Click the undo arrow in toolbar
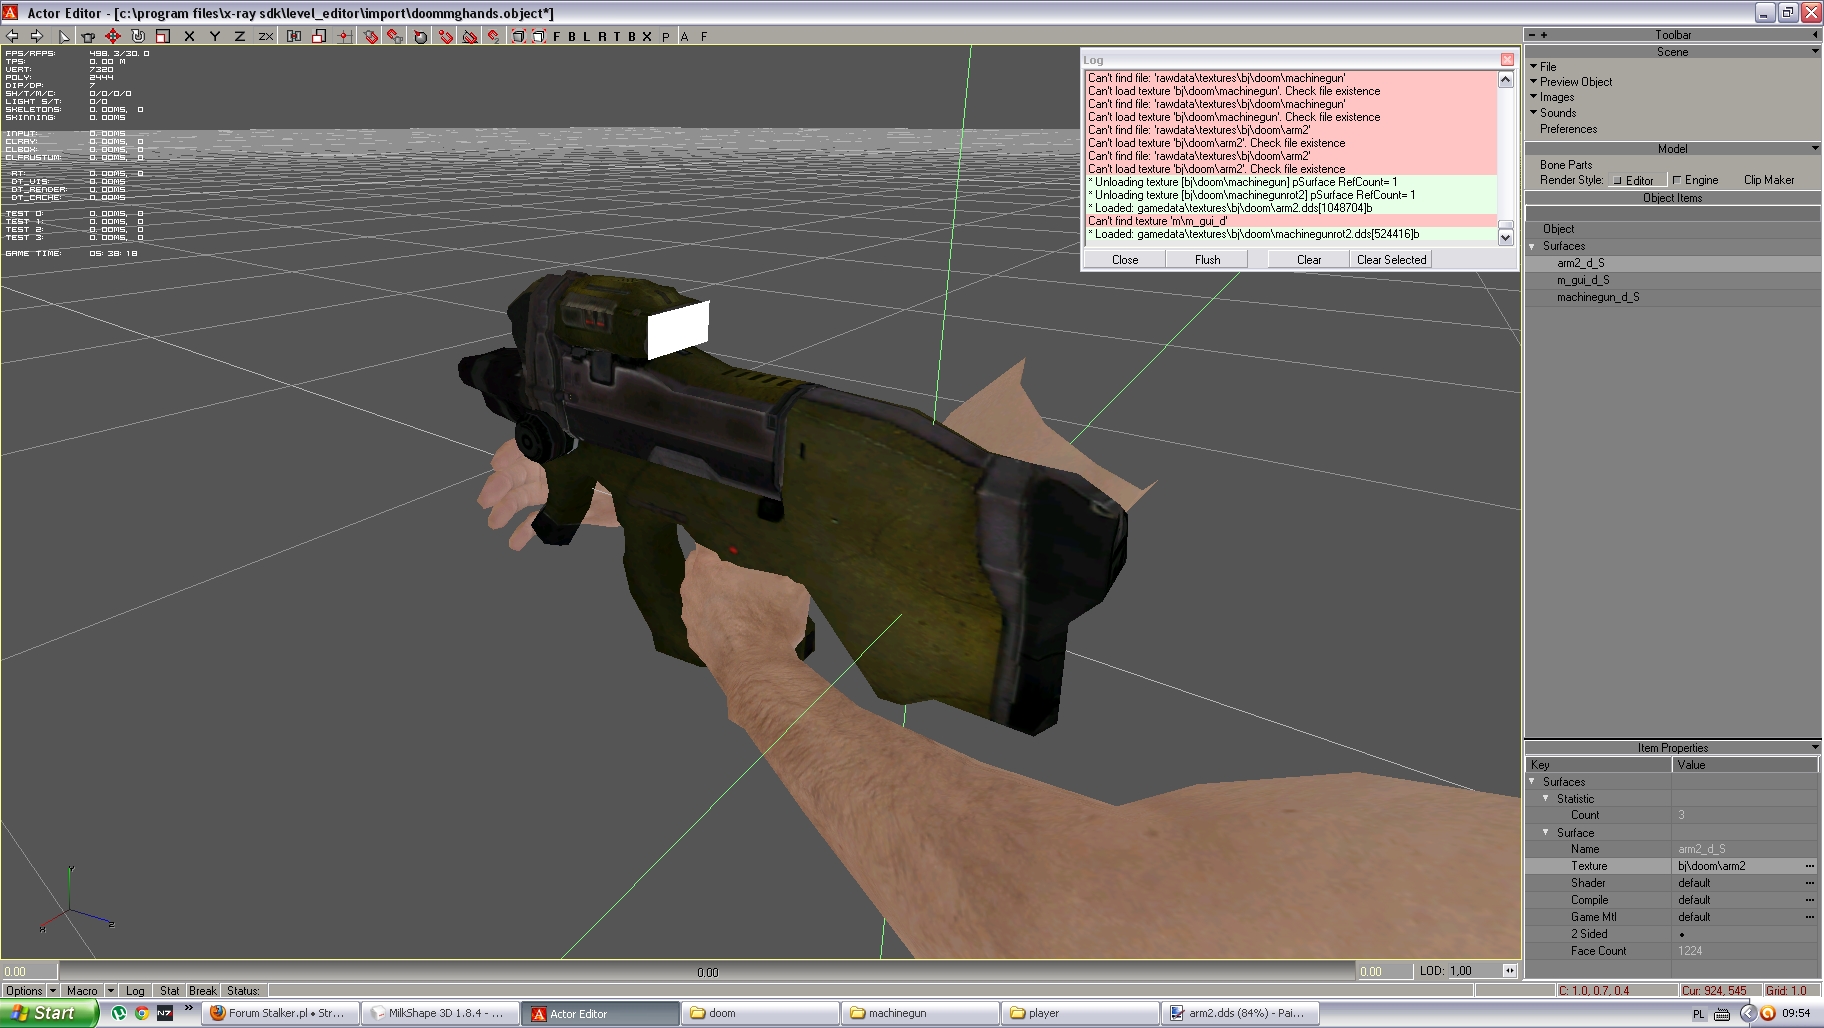 pyautogui.click(x=13, y=36)
